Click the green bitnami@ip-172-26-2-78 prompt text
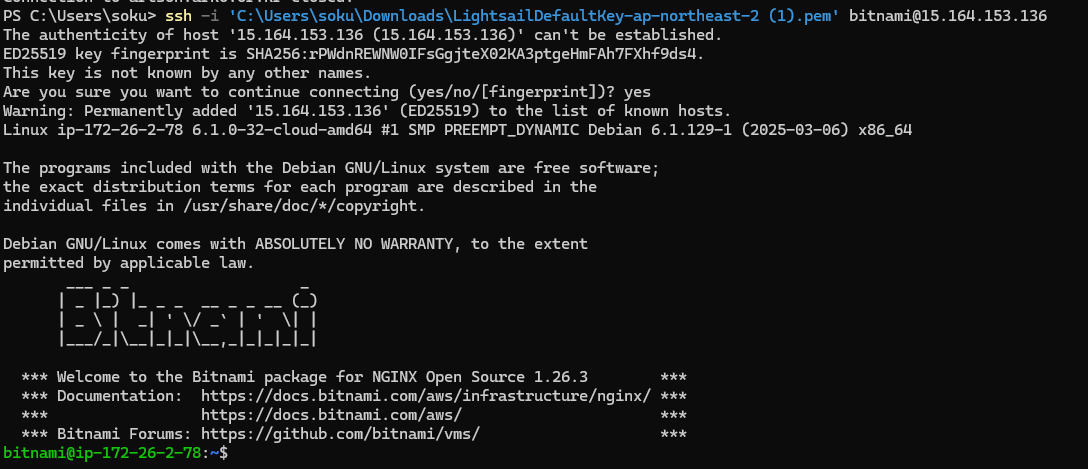Screen dimensions: 1088x469 pyautogui.click(x=104, y=453)
